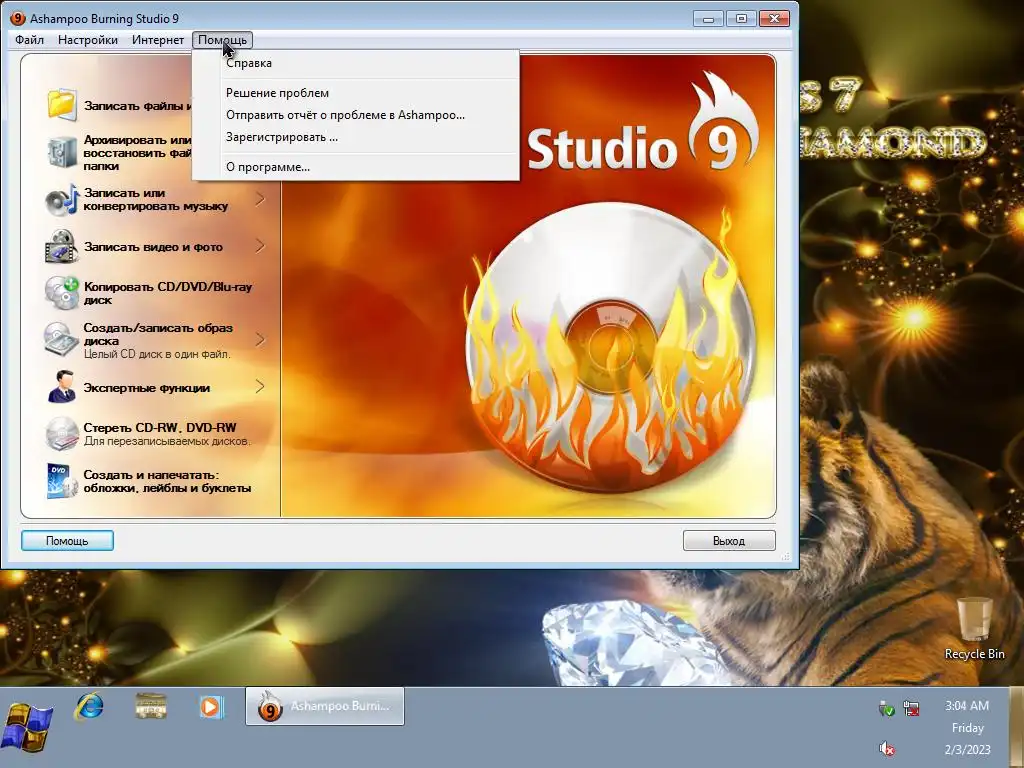Image resolution: width=1024 pixels, height=768 pixels.
Task: Click the safe icon for archiving files
Action: [x=62, y=152]
